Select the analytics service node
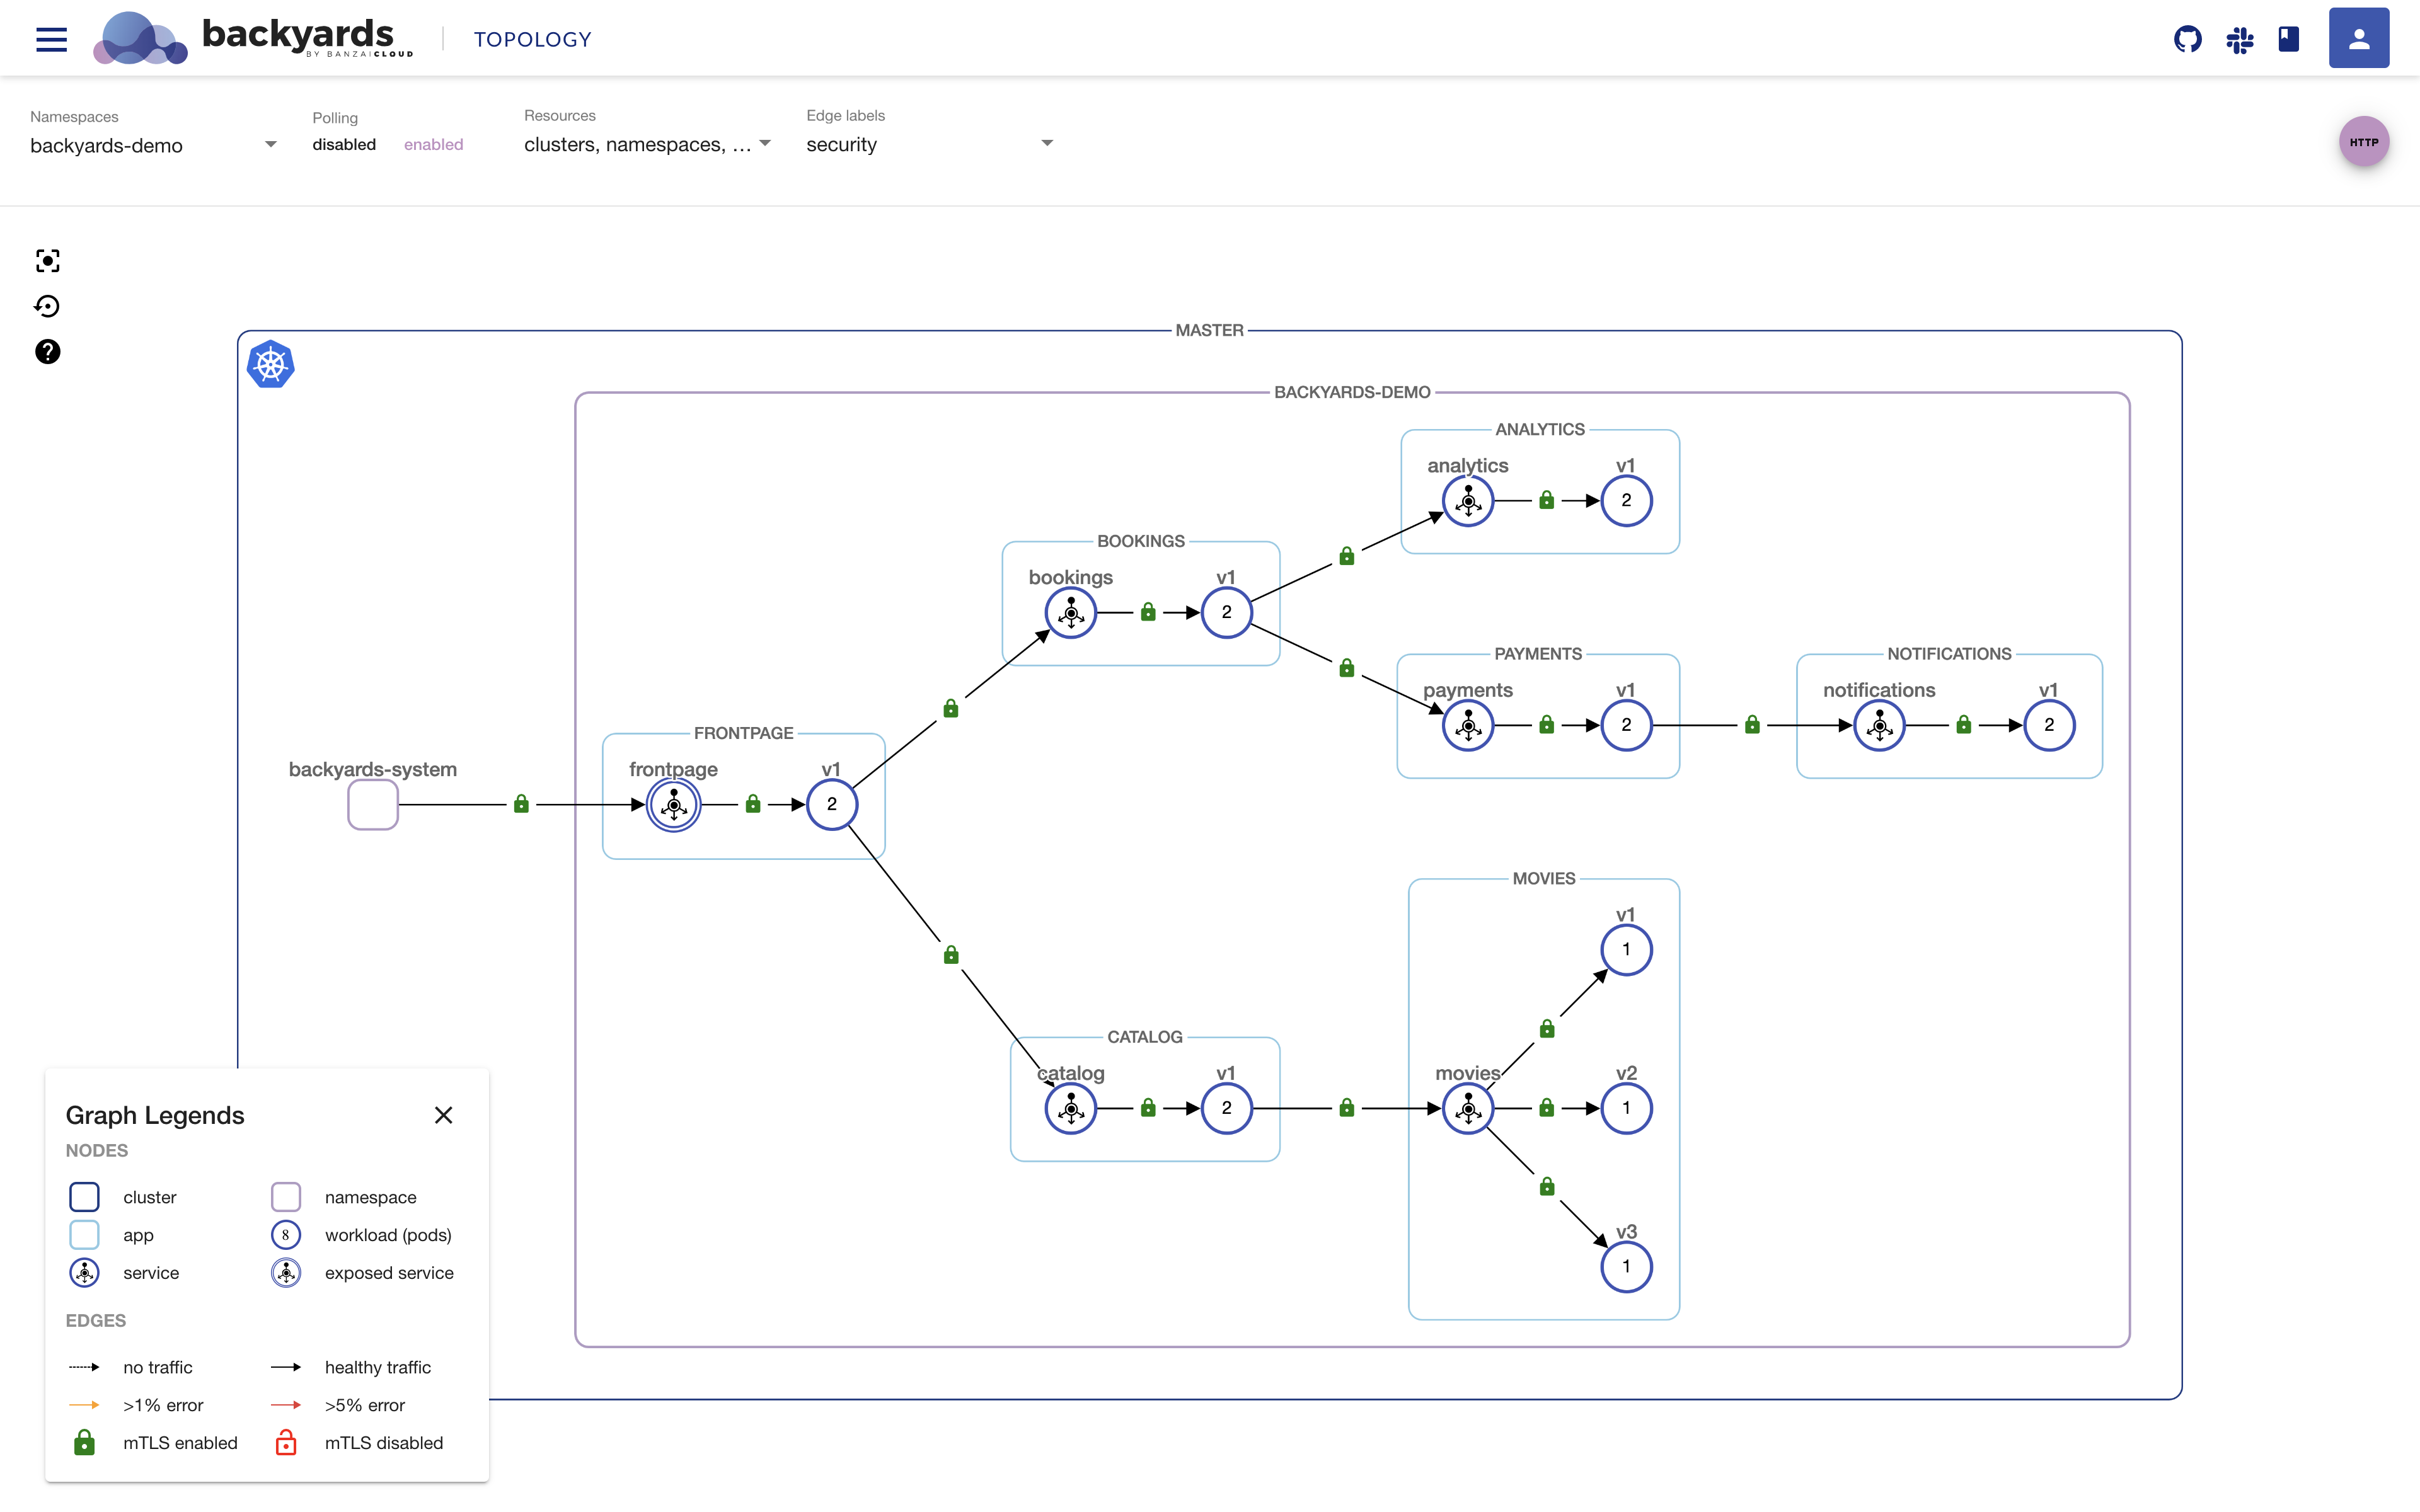This screenshot has width=2420, height=1512. tap(1467, 500)
